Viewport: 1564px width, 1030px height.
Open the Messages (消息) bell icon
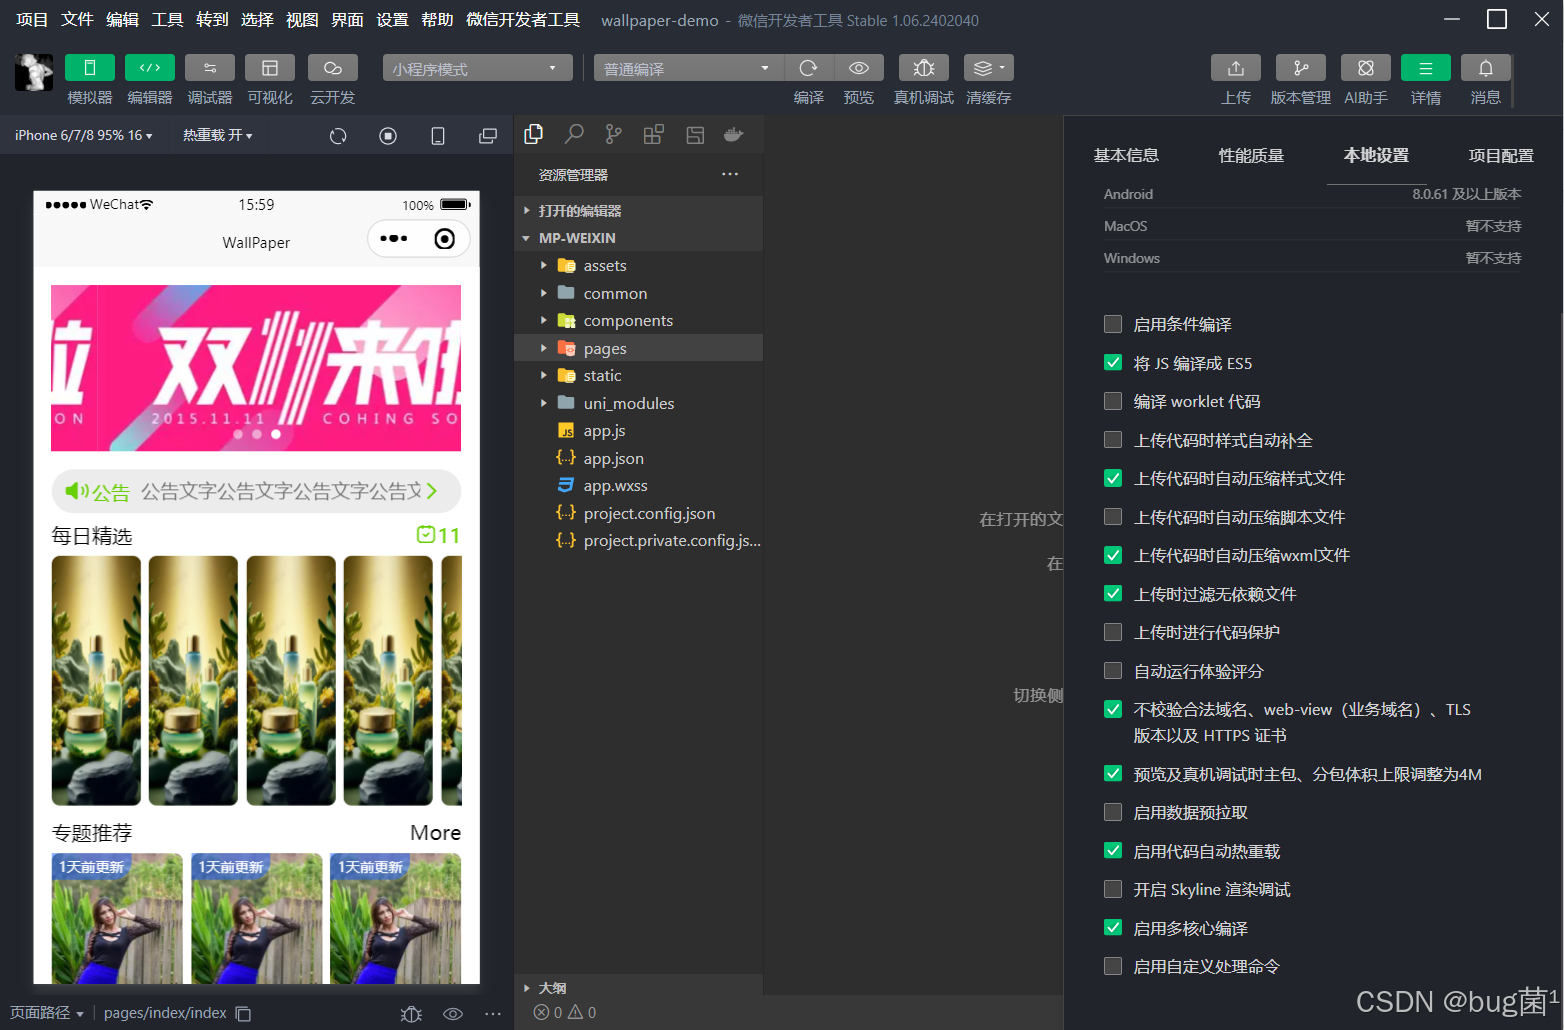(x=1486, y=68)
